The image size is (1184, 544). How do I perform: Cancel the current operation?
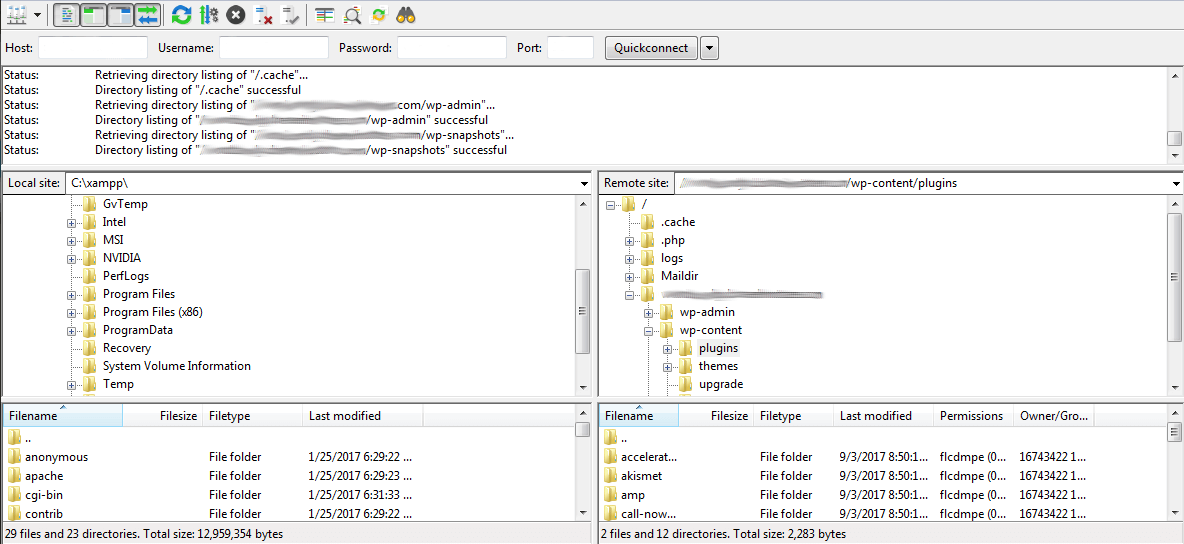(236, 15)
